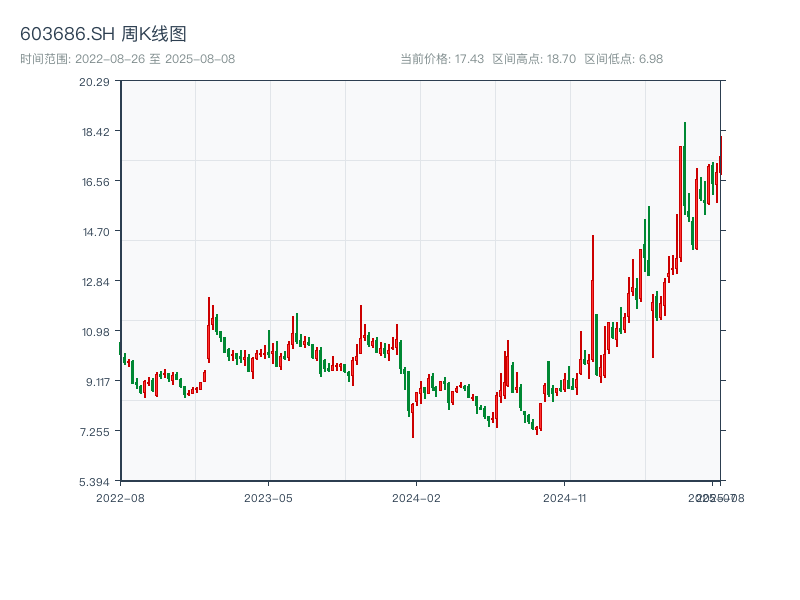Click the y-axis label 5.394

(x=94, y=482)
